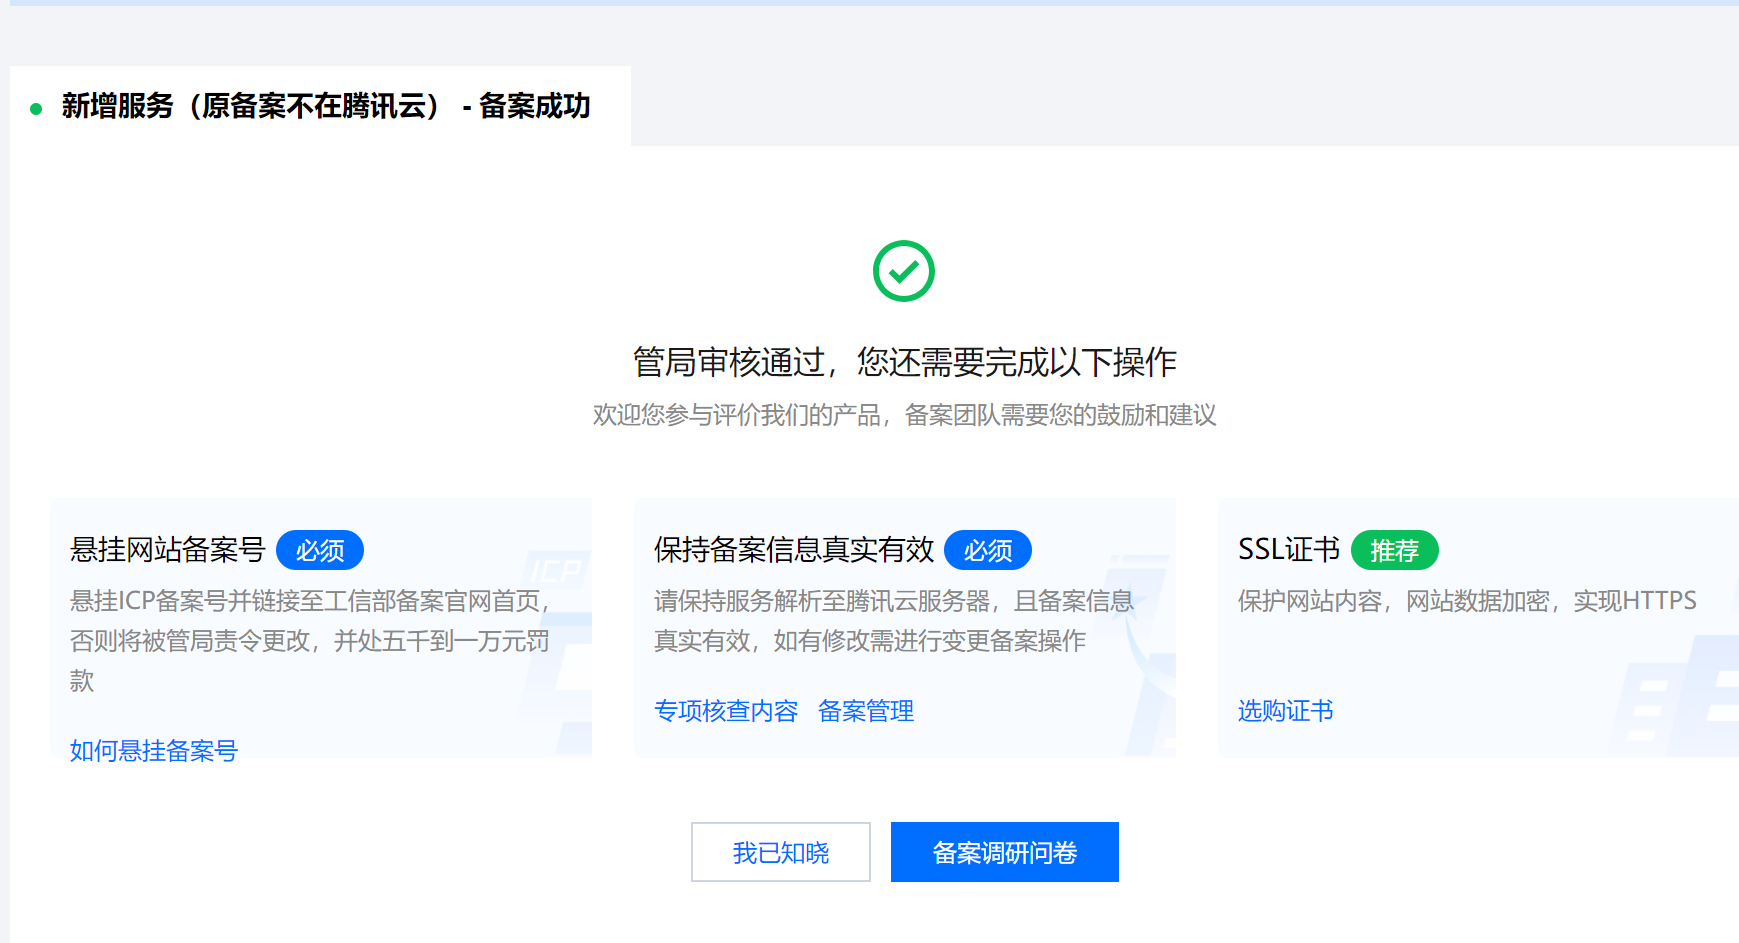Screen dimensions: 1739x943
Task: Click the green status dot before 新增服务
Action: [x=36, y=106]
